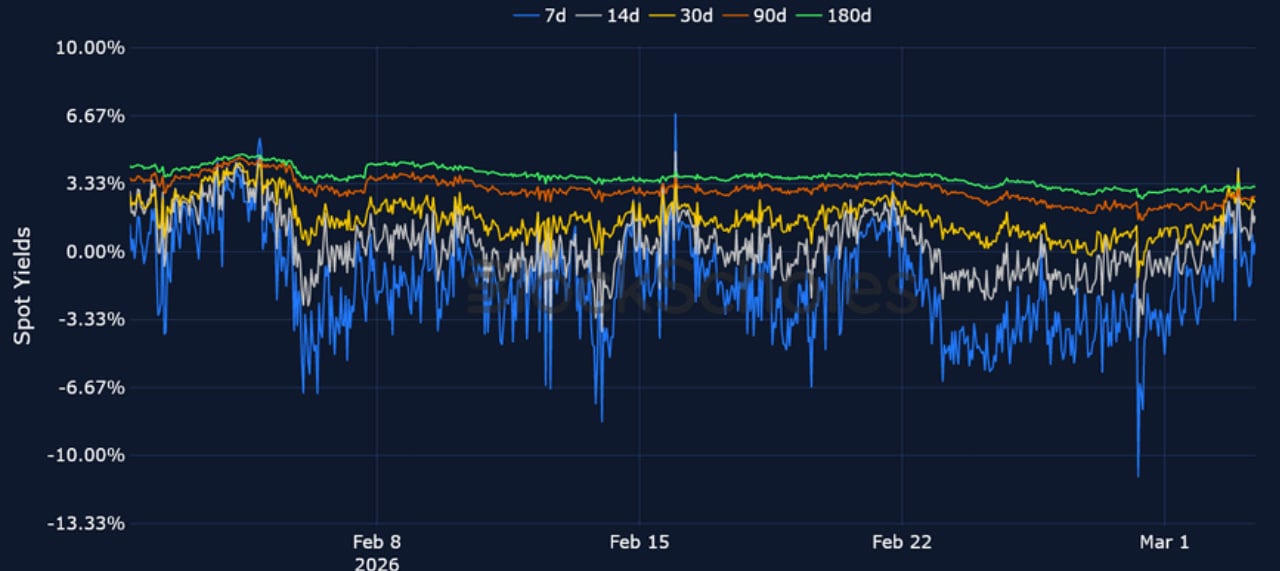Select the Feb 15 date label
1280x571 pixels.
point(639,543)
